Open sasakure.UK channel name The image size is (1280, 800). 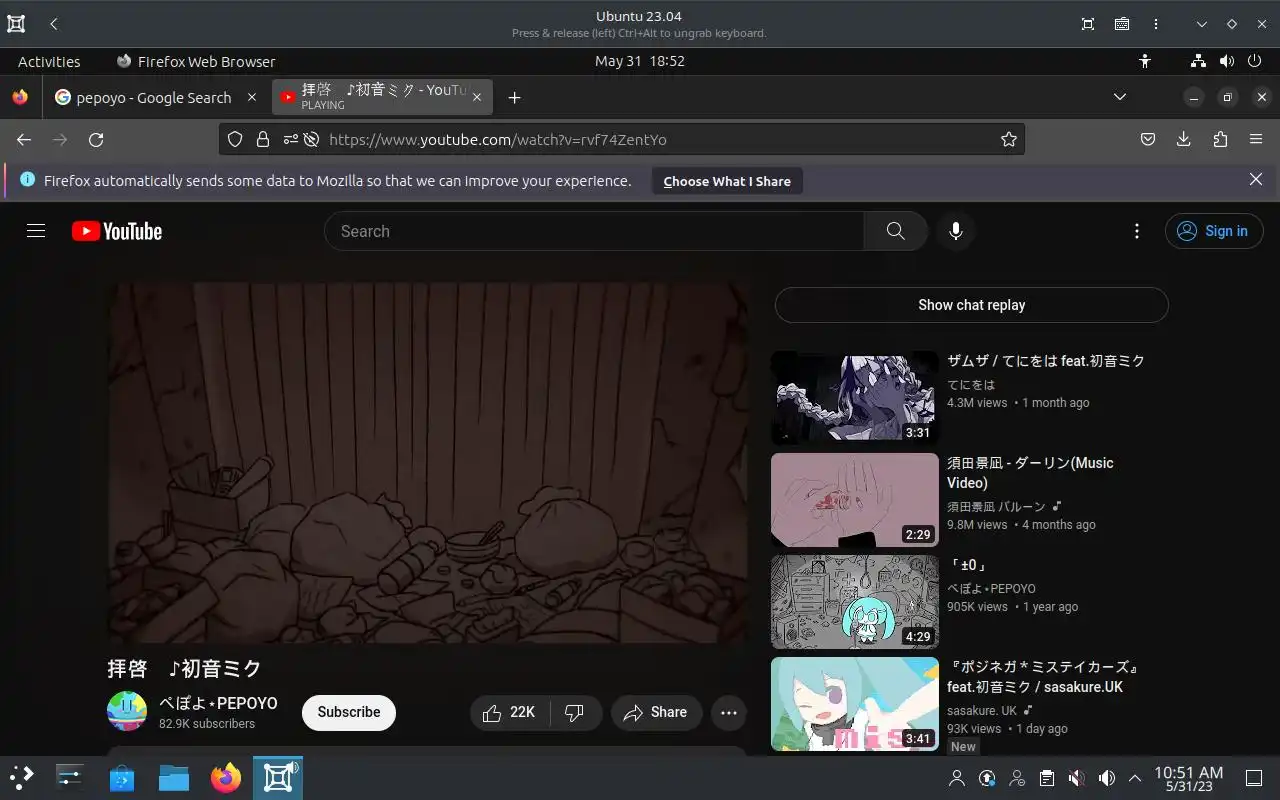(x=982, y=711)
